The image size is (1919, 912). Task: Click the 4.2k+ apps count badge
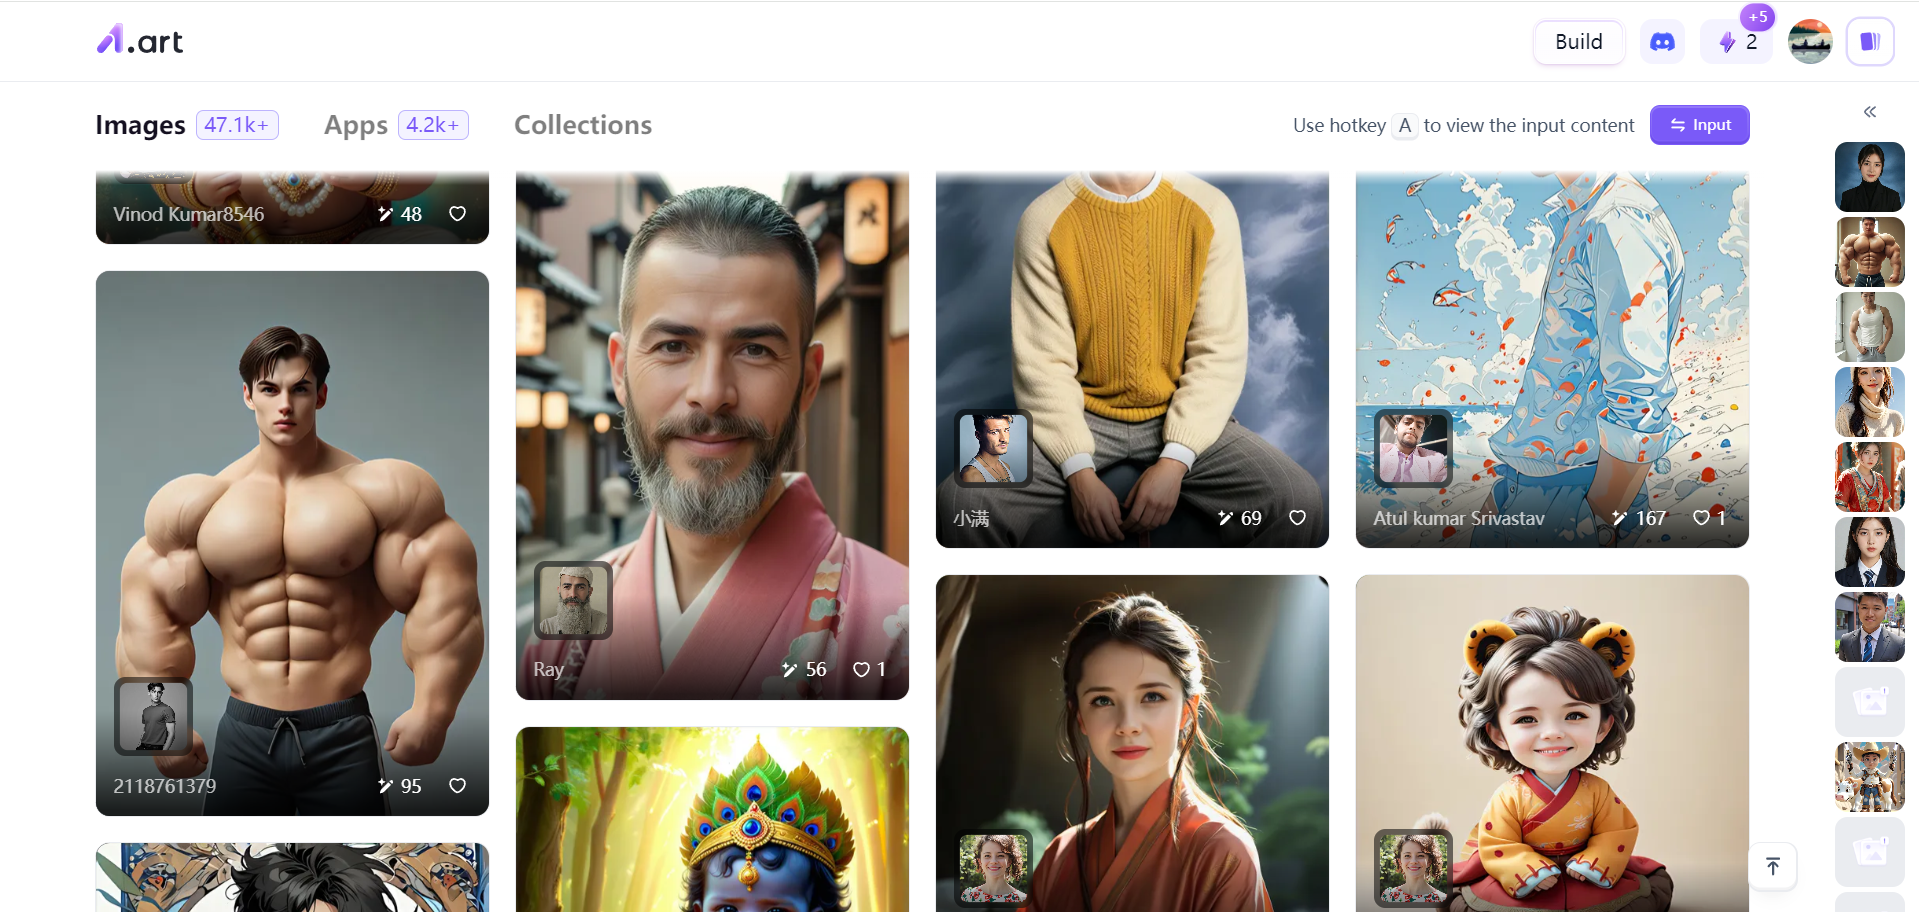tap(433, 125)
